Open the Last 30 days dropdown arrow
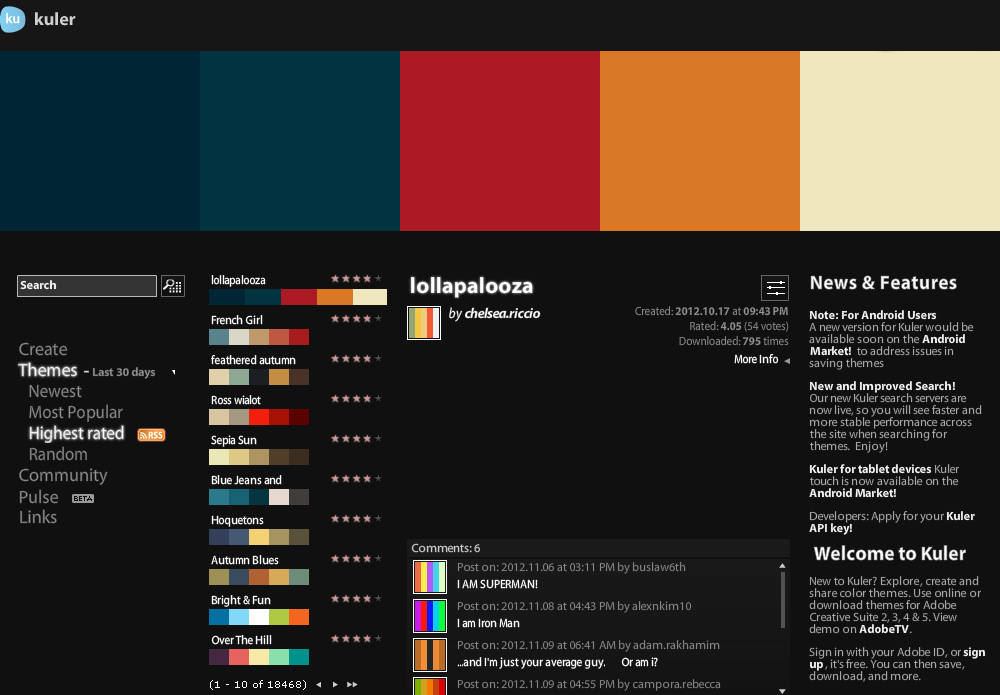The height and width of the screenshot is (695, 1000). click(173, 372)
